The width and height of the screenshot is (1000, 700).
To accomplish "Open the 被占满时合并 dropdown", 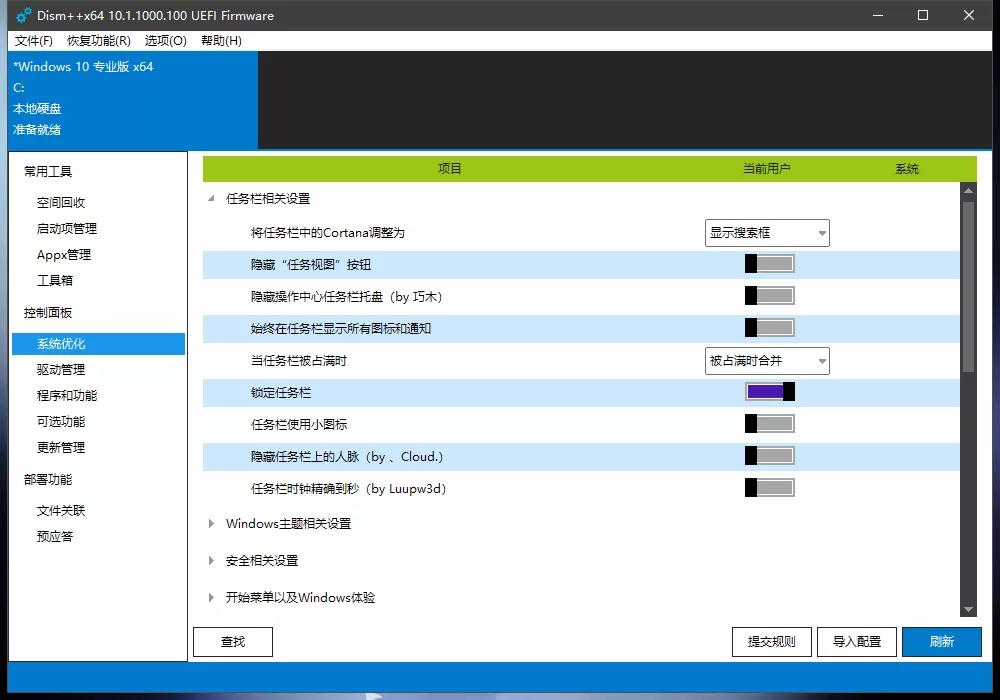I will point(766,360).
